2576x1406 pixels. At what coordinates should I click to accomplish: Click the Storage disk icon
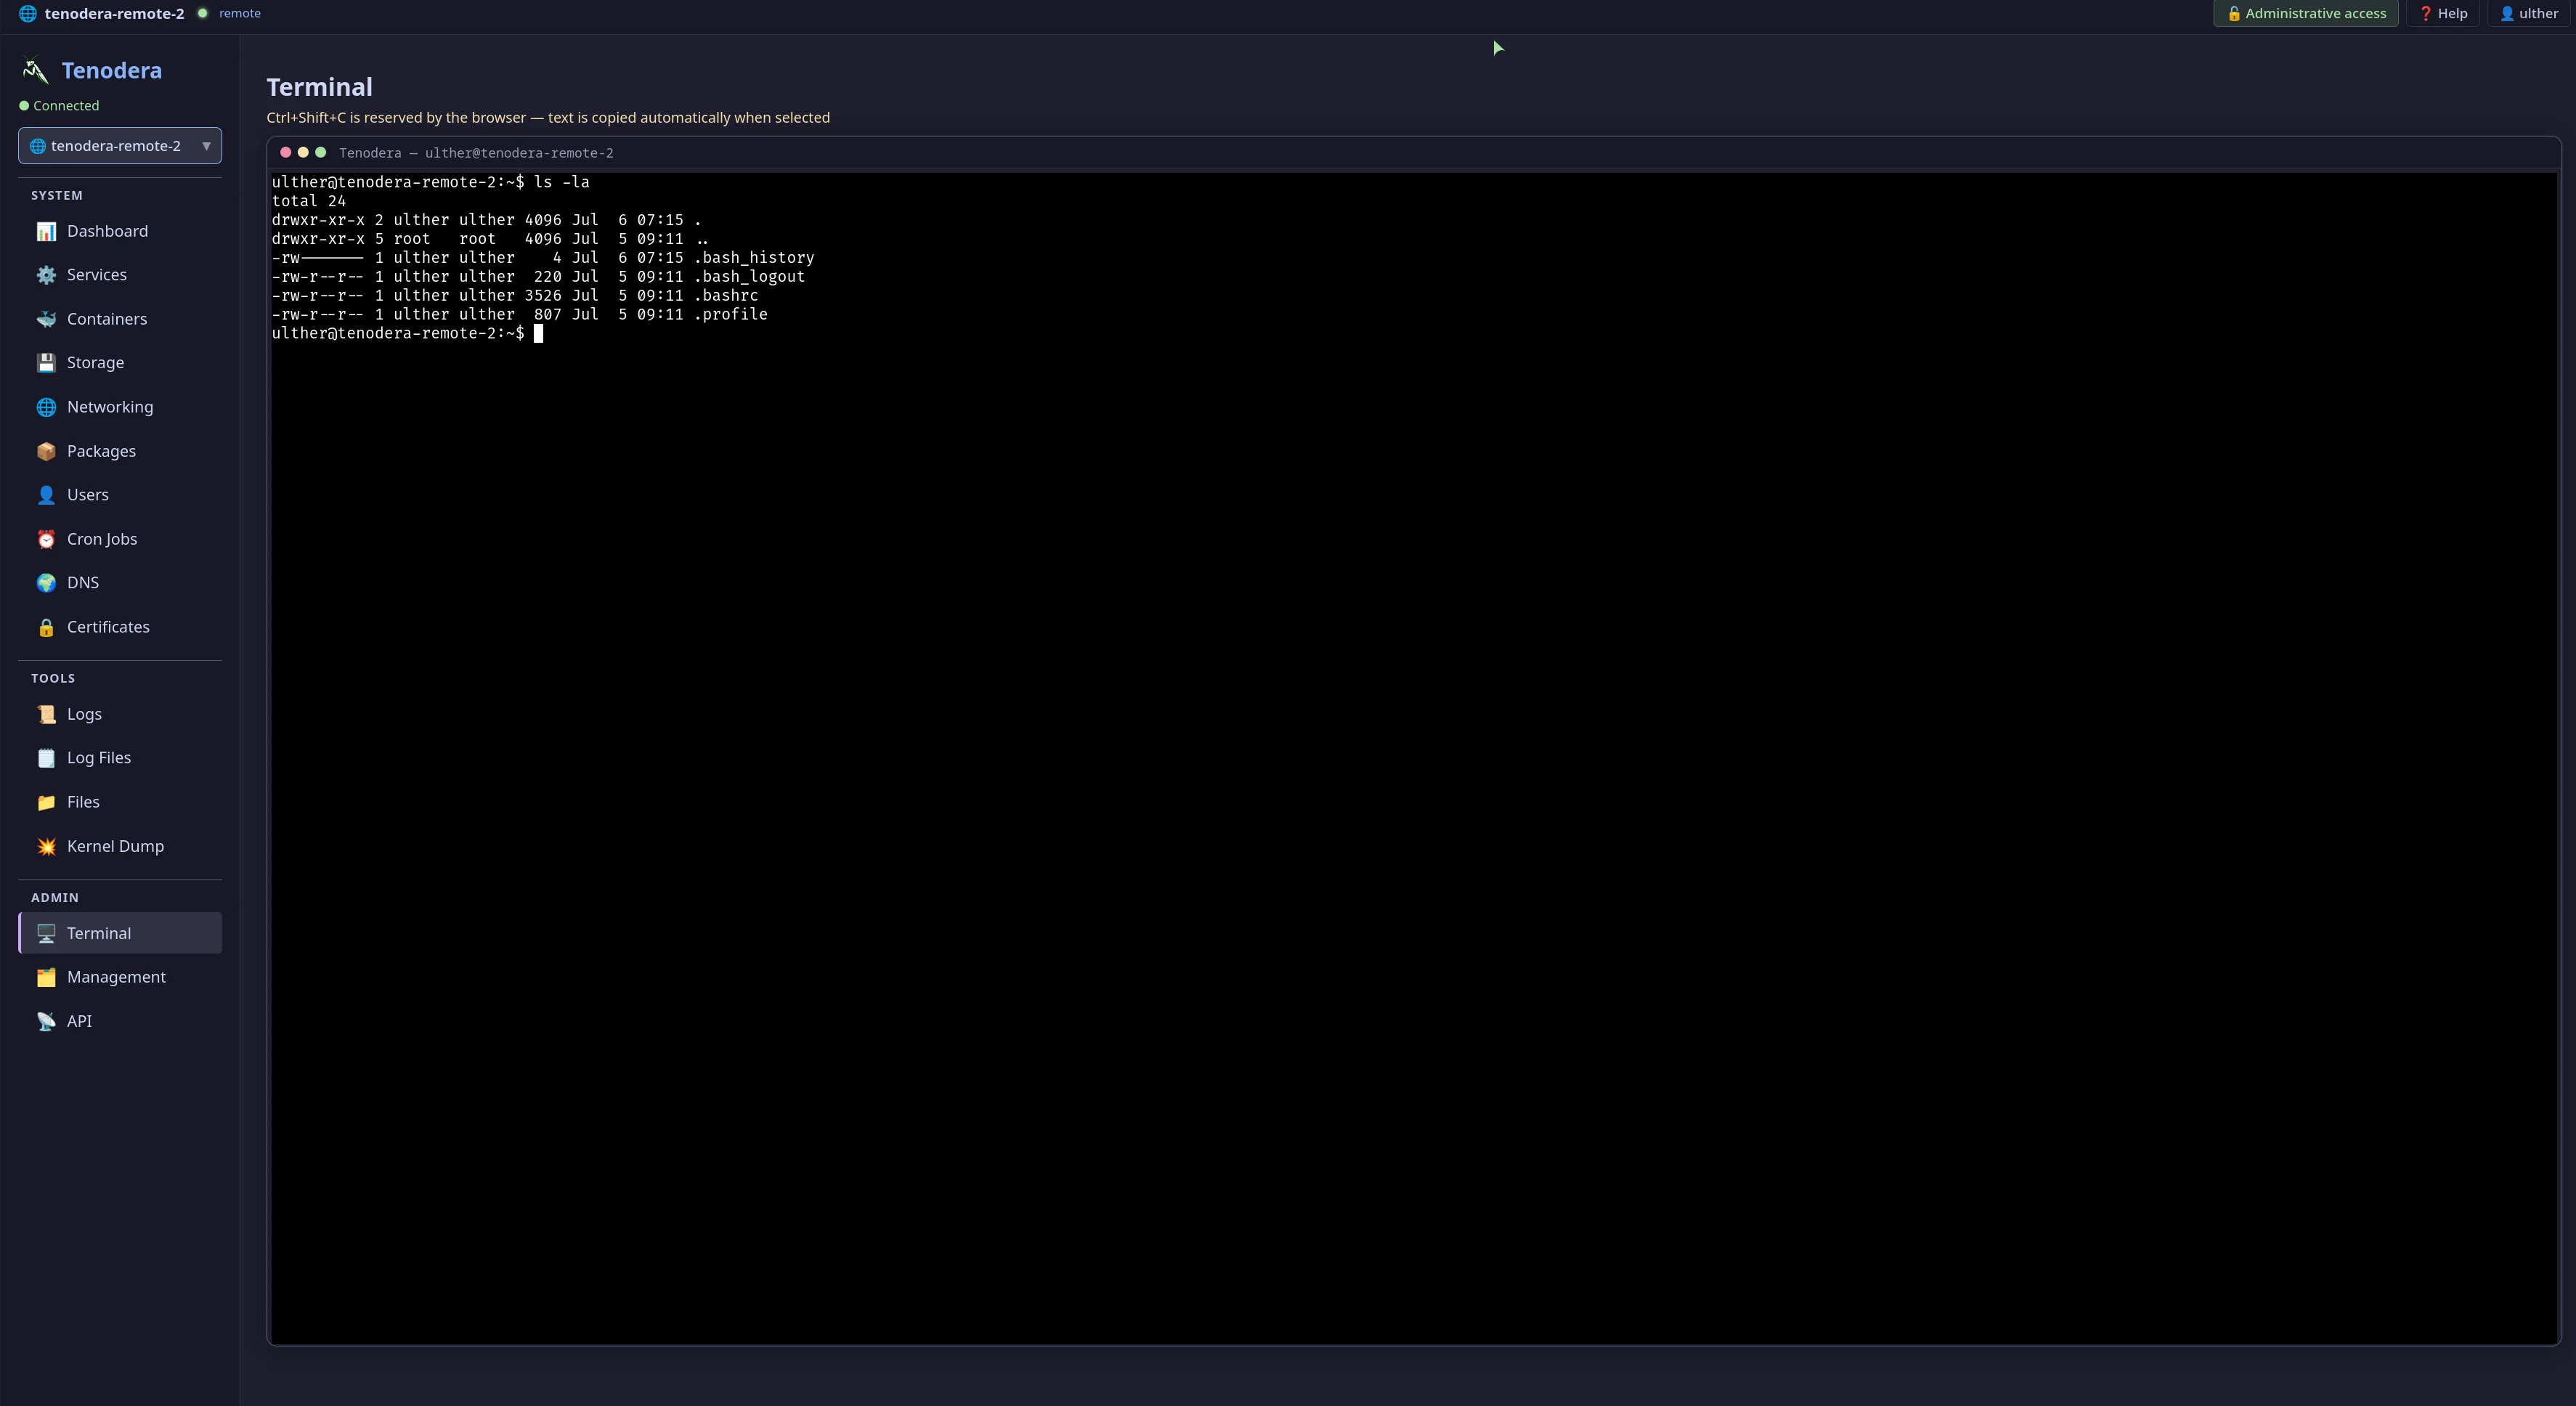point(46,363)
